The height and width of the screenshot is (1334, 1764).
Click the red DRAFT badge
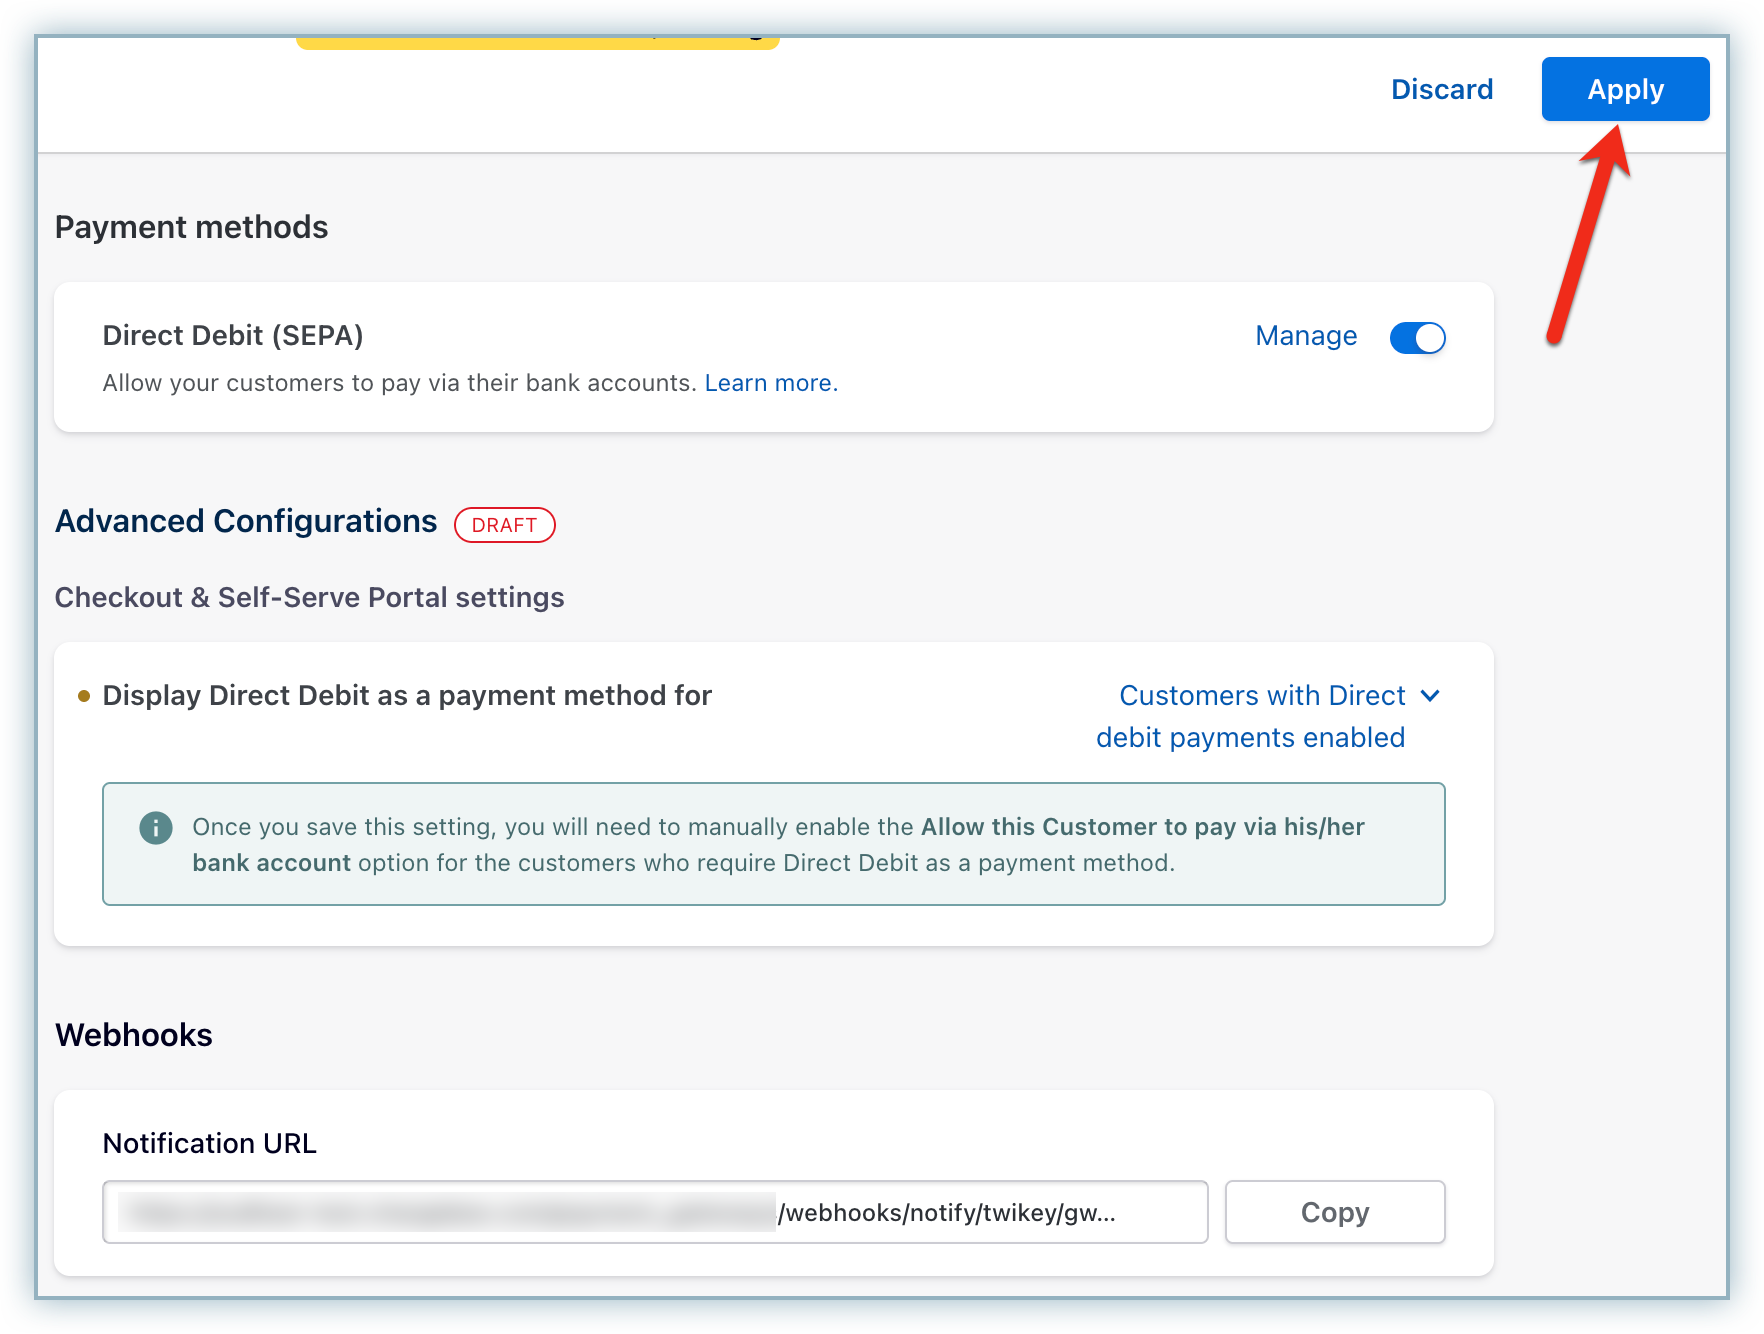pos(504,525)
